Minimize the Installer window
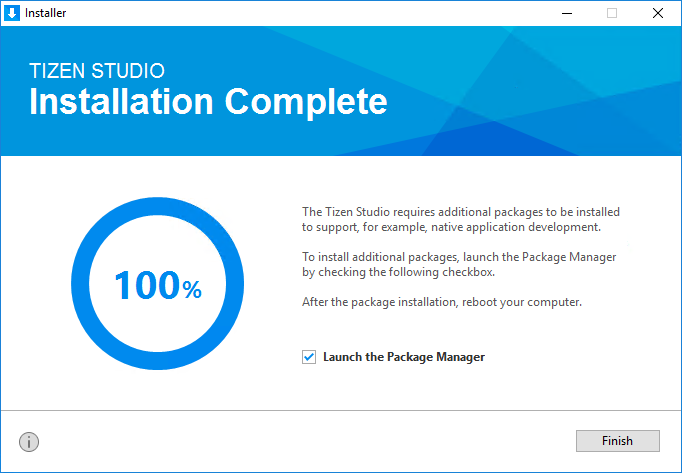Screen dimensions: 682x473 click(566, 13)
